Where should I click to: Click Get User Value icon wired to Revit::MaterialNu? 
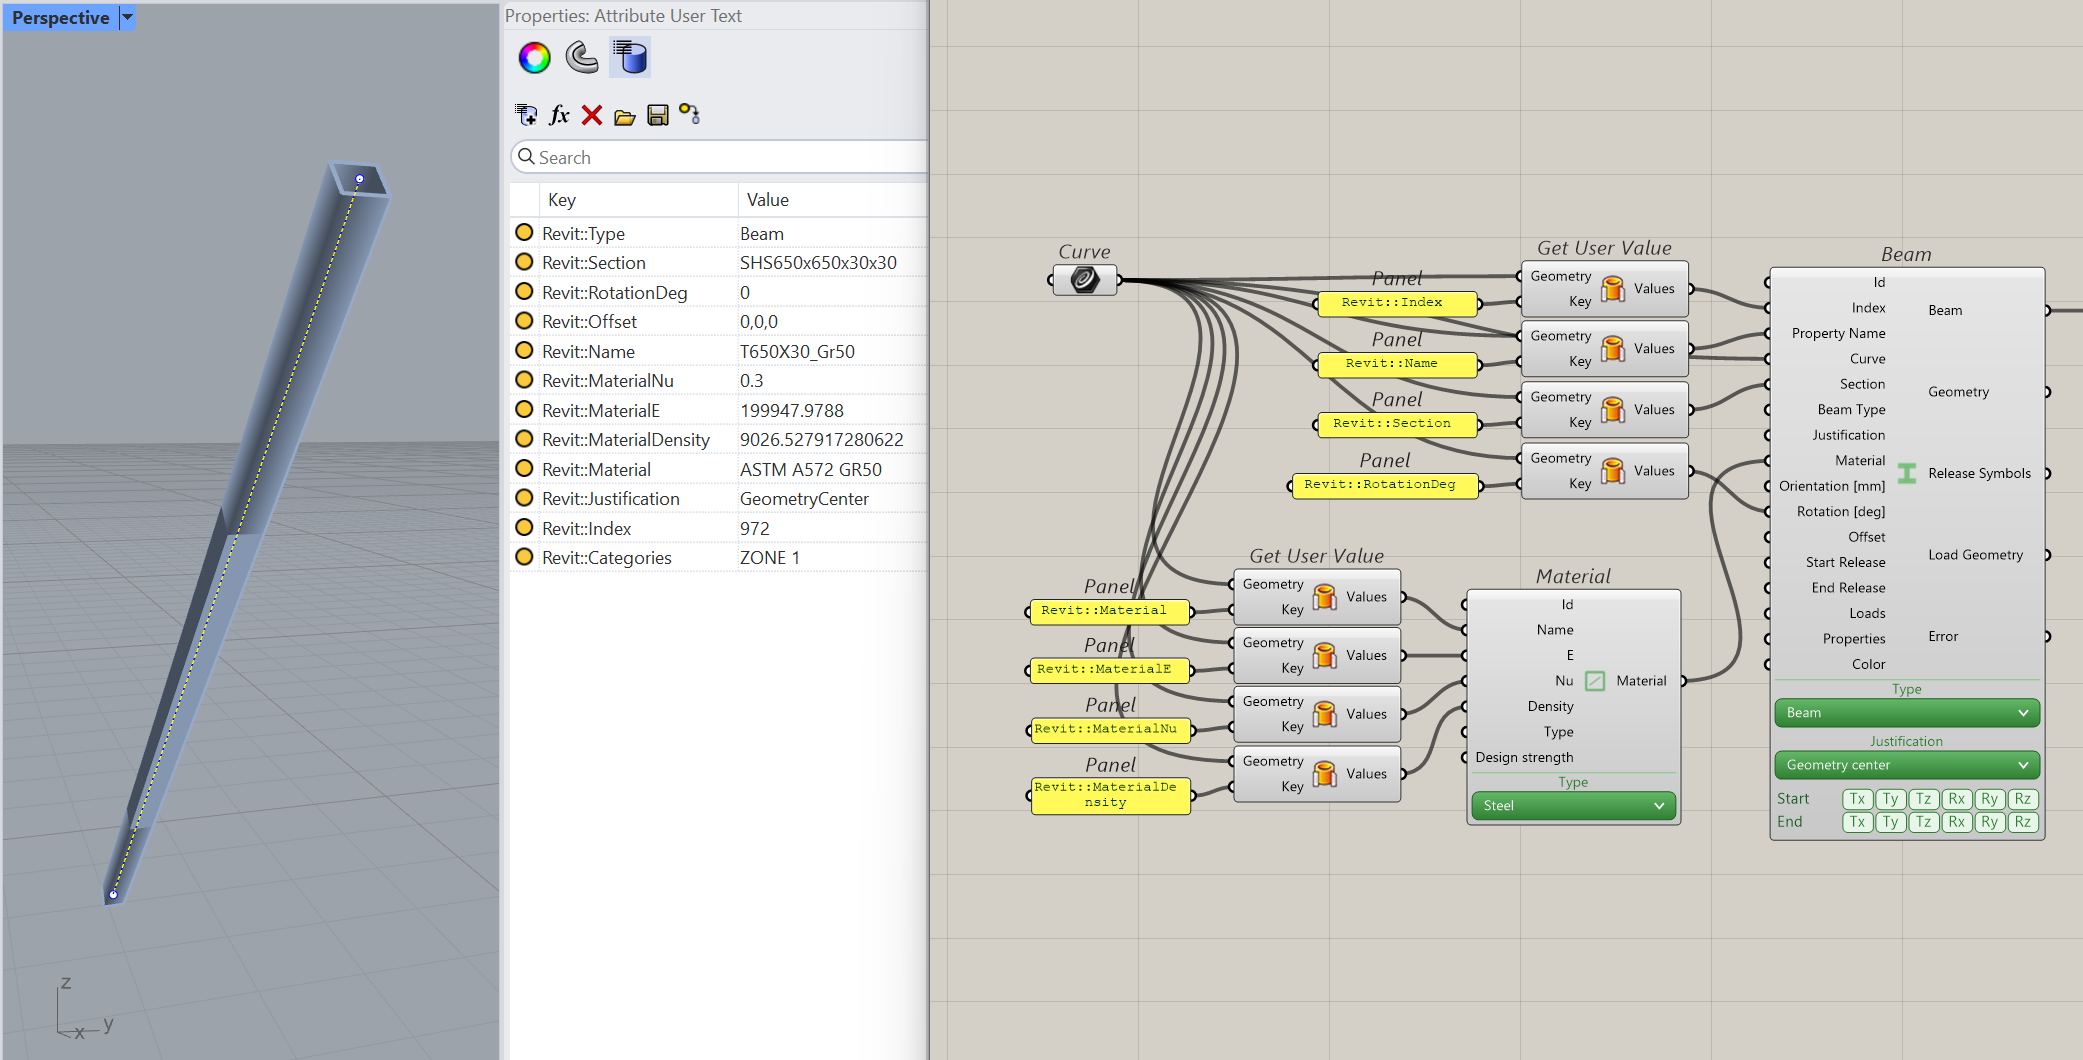[1324, 714]
